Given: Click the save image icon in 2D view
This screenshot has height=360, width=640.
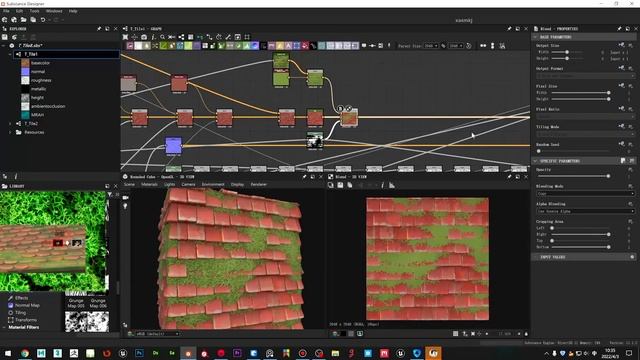Looking at the screenshot, I should pos(340,185).
